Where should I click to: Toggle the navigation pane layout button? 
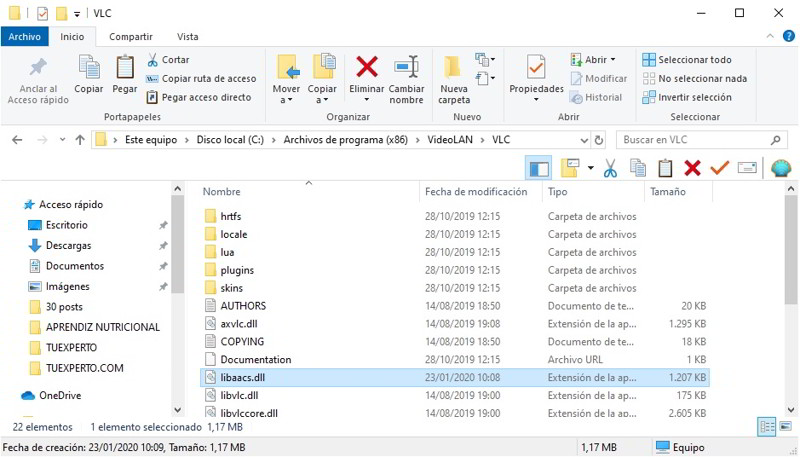pyautogui.click(x=539, y=168)
